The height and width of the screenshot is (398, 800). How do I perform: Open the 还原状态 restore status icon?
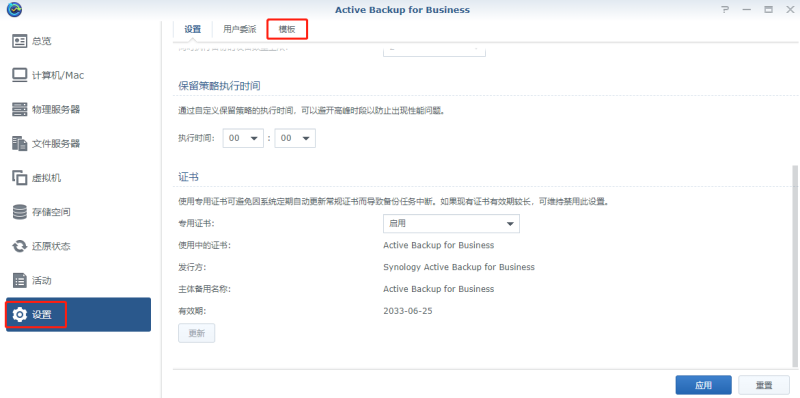coord(19,246)
